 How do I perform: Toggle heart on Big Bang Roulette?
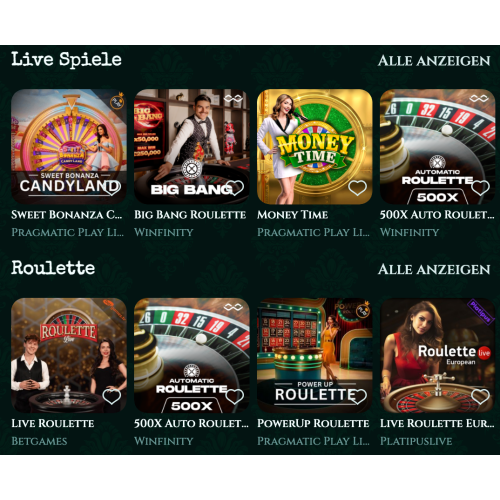[235, 188]
